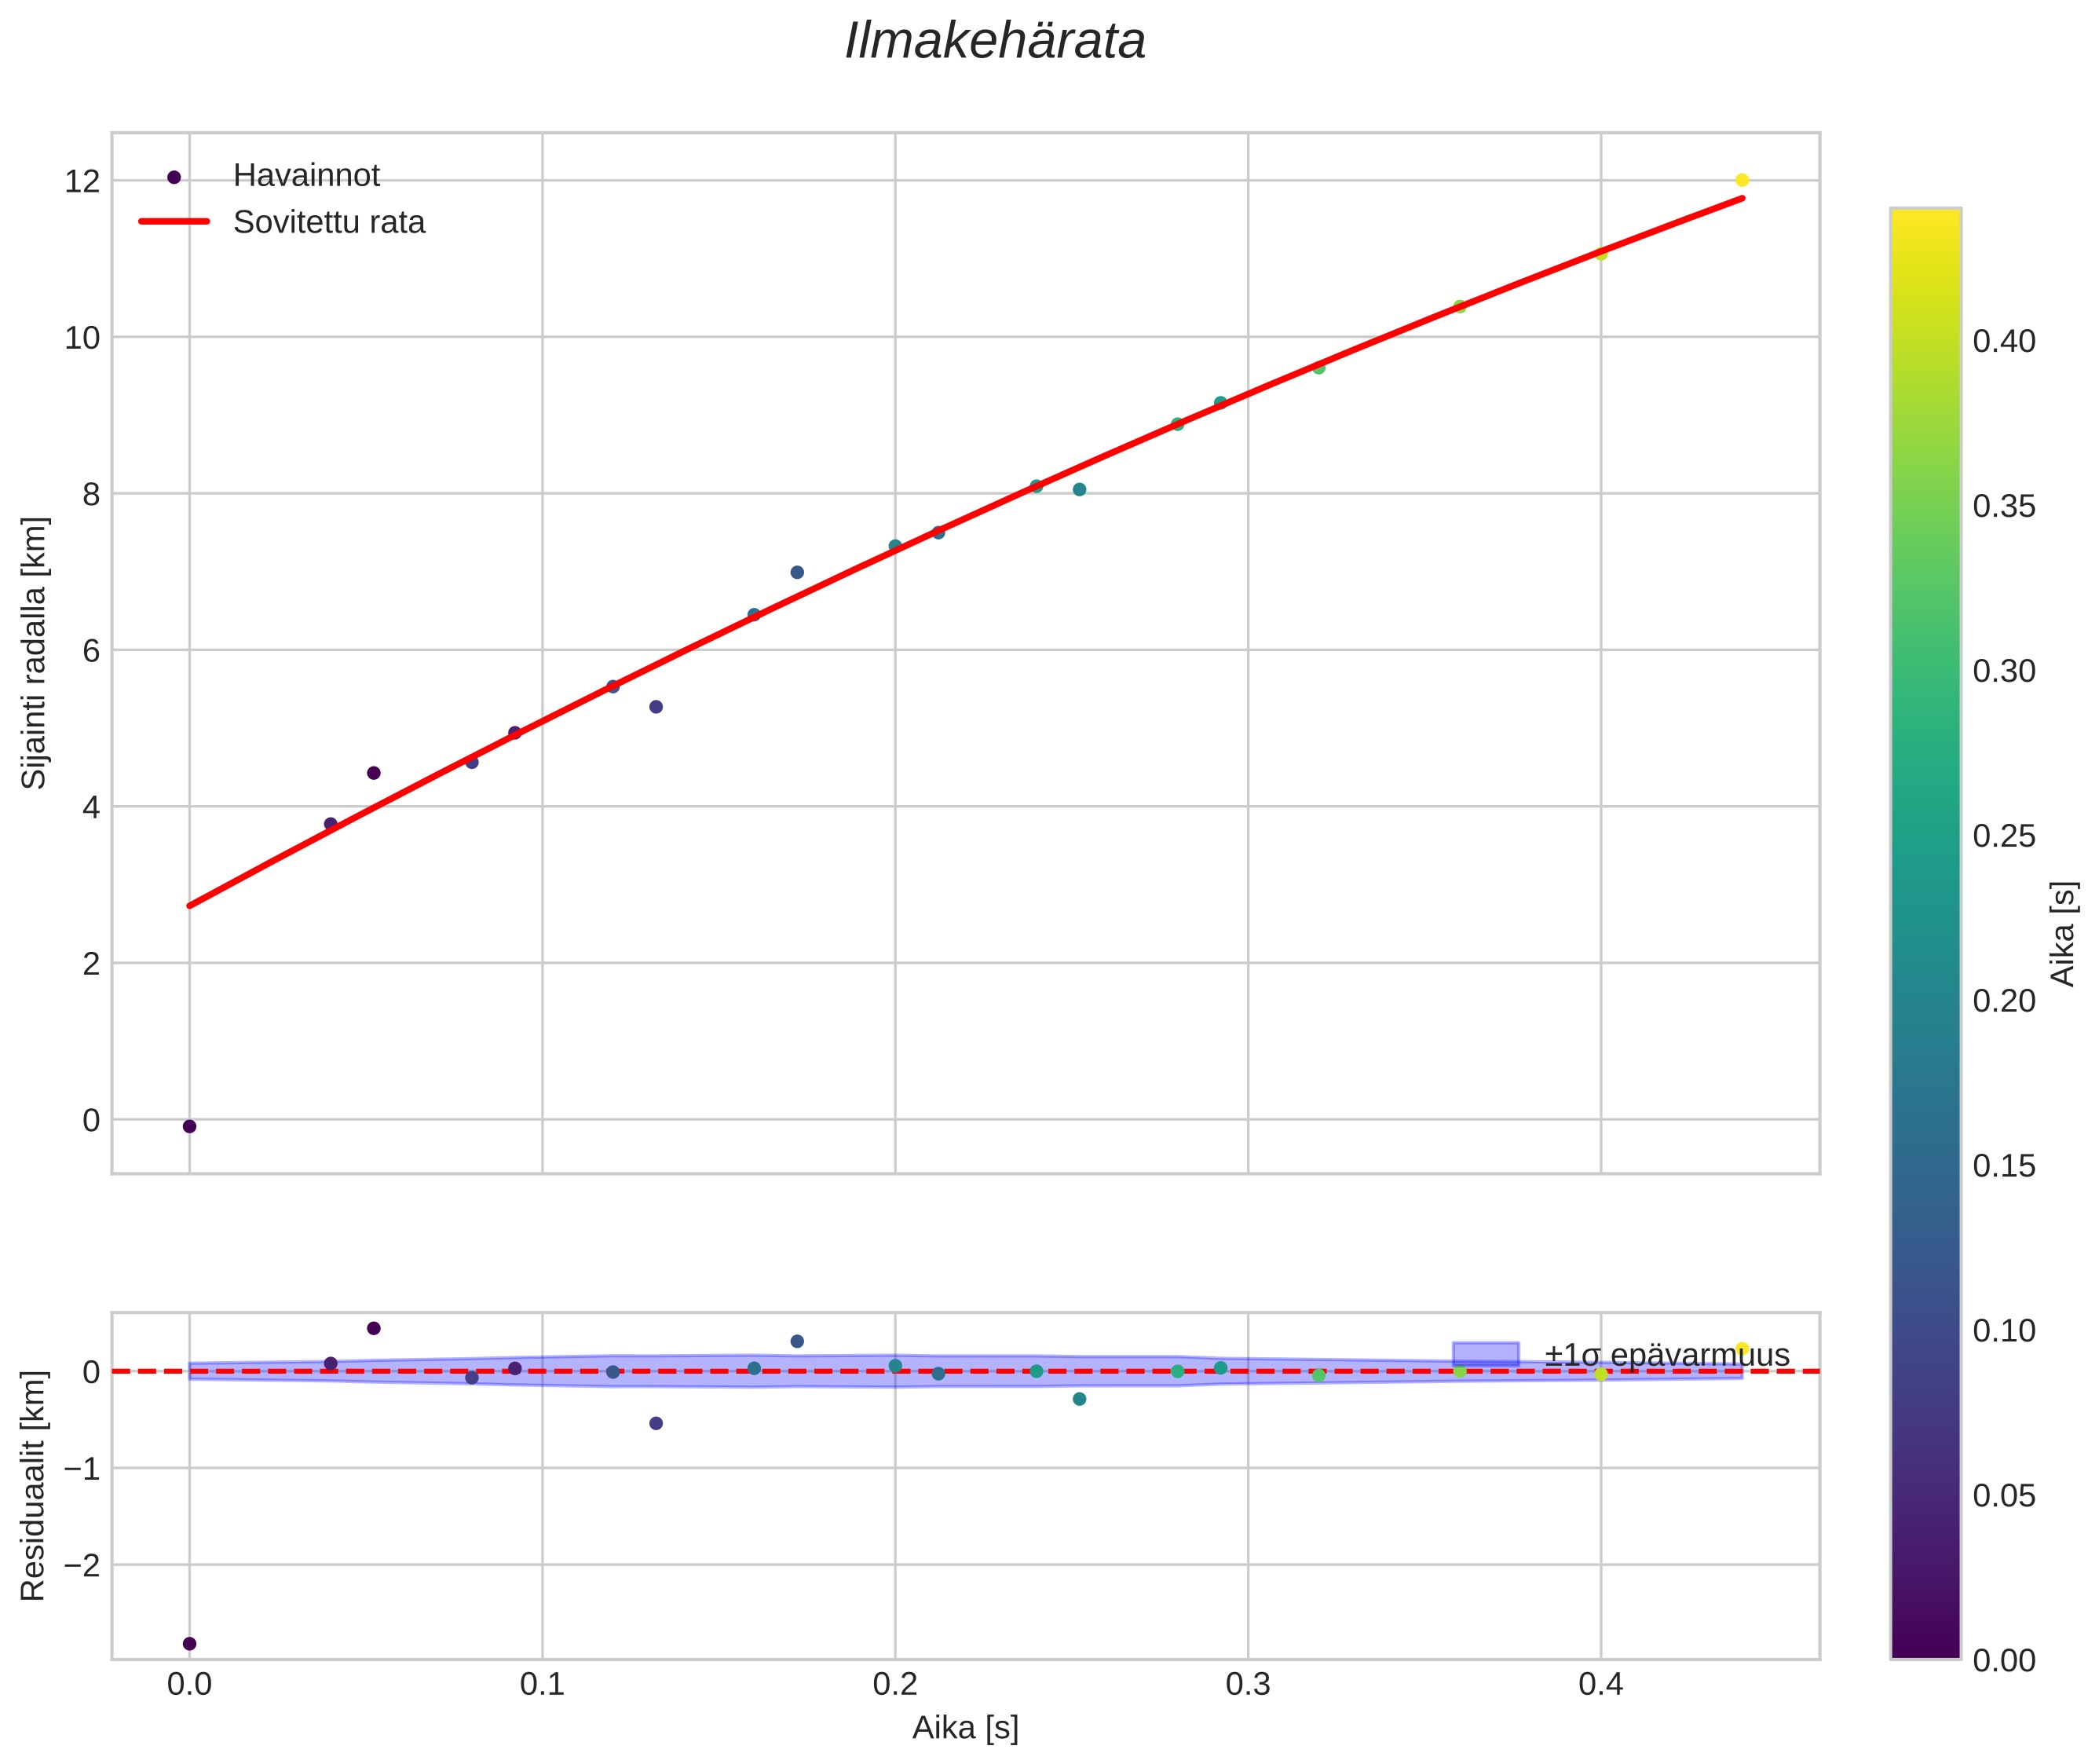The image size is (2099, 1764).
Task: Click the 0.2 tick on the x-axis
Action: [894, 1685]
